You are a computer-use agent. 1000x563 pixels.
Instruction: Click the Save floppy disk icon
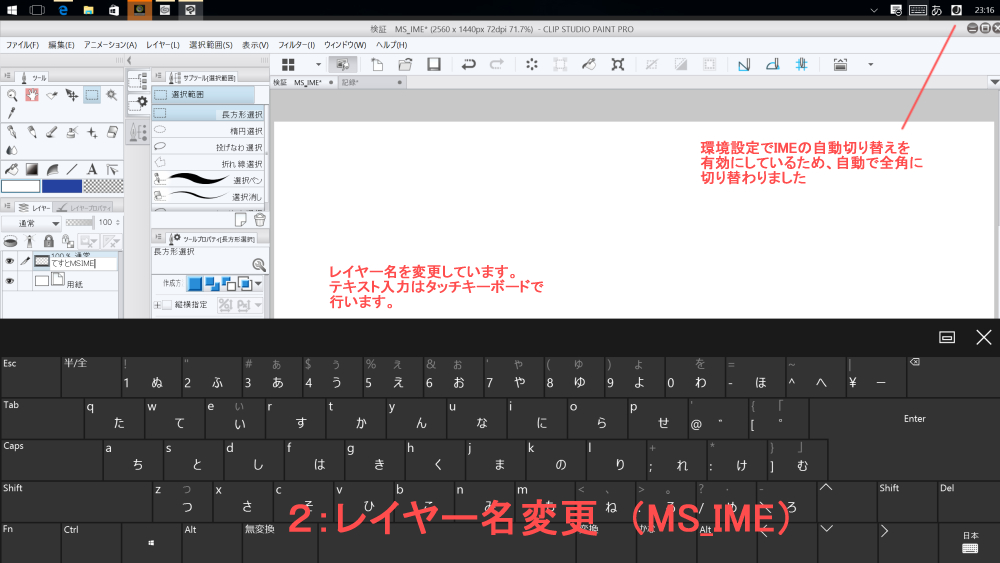[x=434, y=64]
